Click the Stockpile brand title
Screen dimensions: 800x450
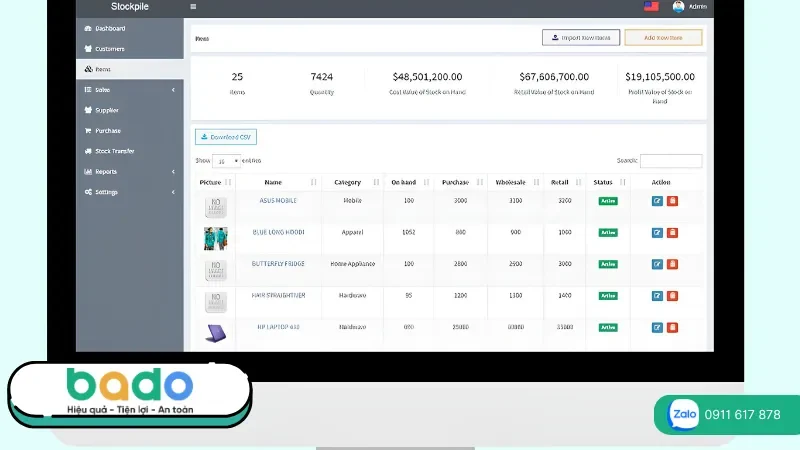[130, 7]
